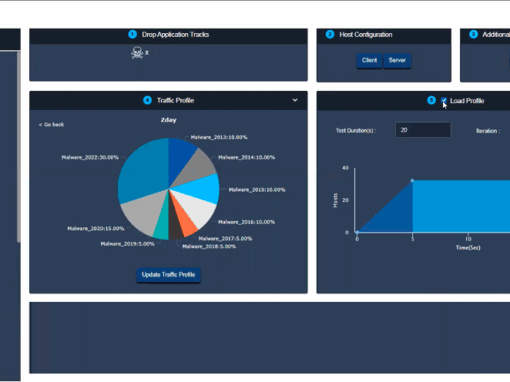Collapse the Traffic Profile panel chevron
510x382 pixels.
point(295,100)
